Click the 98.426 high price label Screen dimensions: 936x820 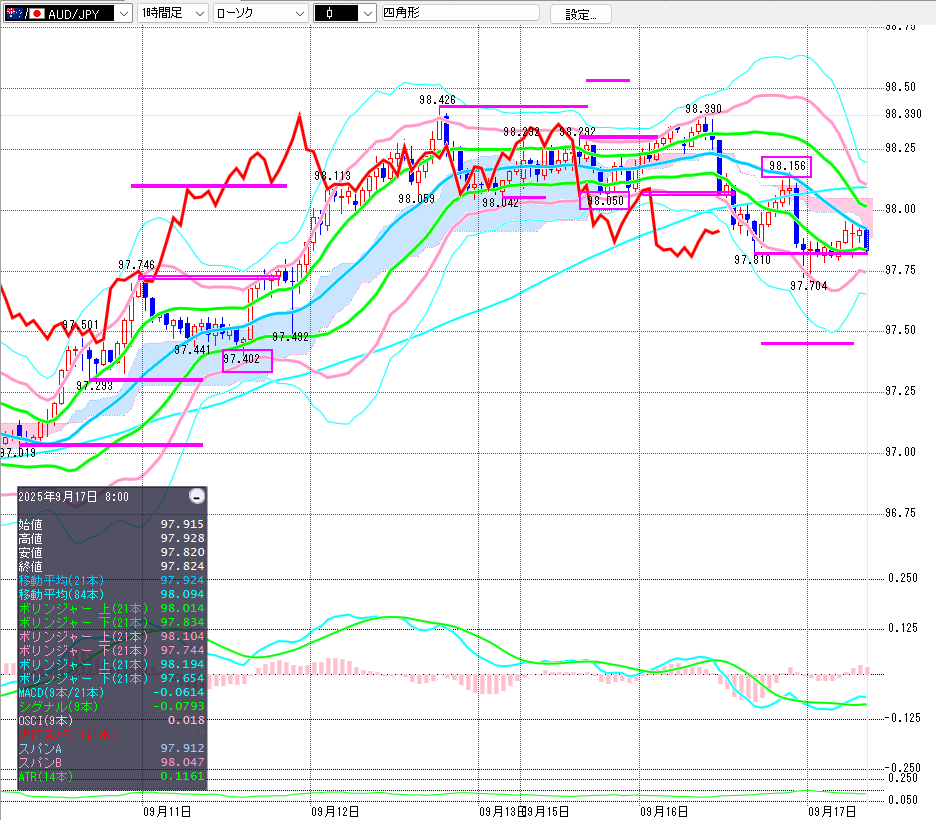[x=437, y=100]
